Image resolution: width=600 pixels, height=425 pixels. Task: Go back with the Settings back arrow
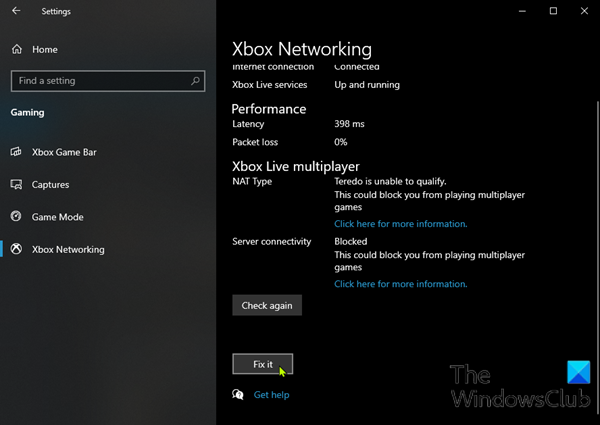pos(16,11)
